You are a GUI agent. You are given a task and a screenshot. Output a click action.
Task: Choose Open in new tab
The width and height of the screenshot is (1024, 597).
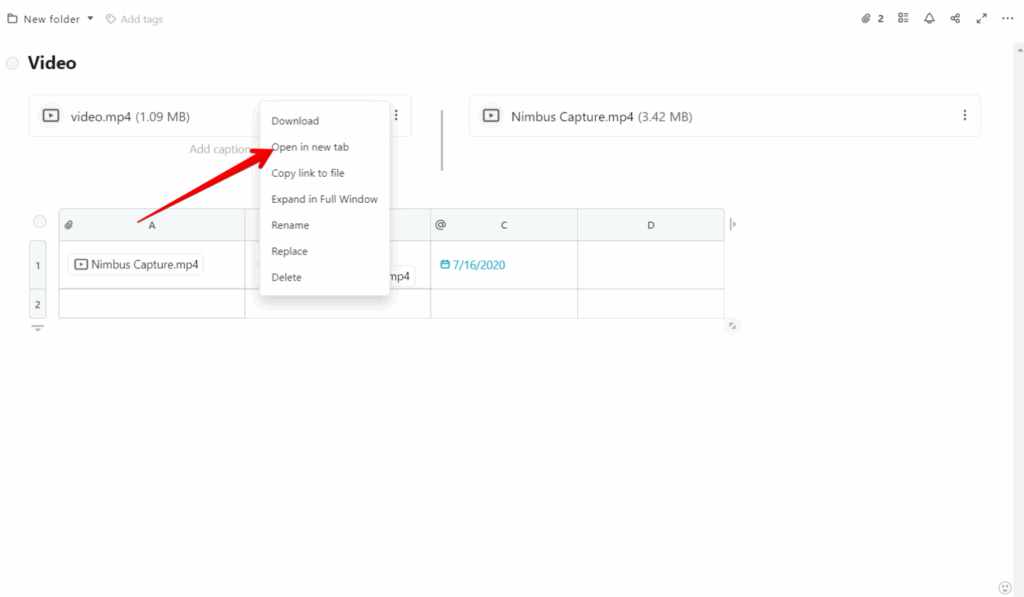[310, 147]
